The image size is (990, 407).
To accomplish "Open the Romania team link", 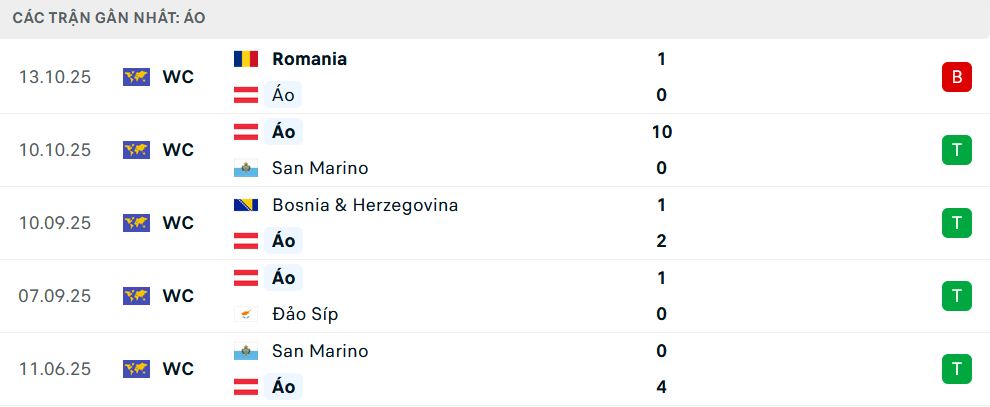I will coord(309,59).
